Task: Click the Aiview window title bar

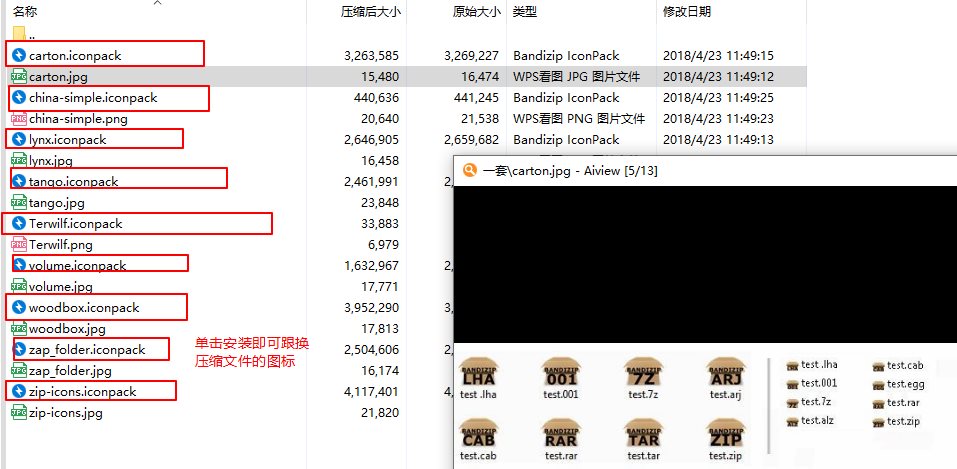Action: point(705,170)
